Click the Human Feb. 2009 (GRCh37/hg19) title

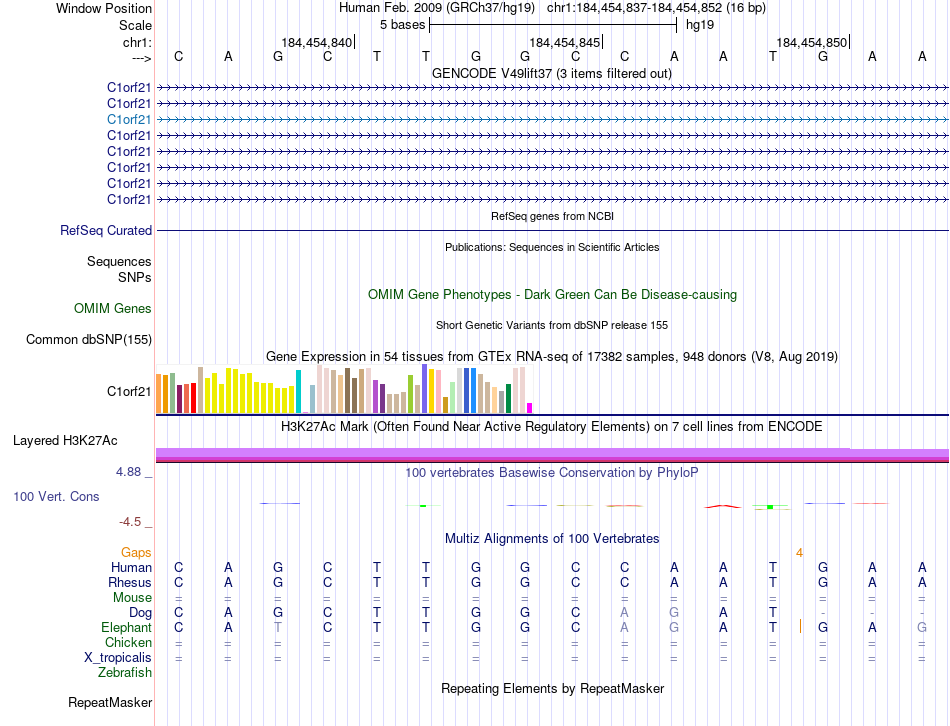click(x=437, y=8)
